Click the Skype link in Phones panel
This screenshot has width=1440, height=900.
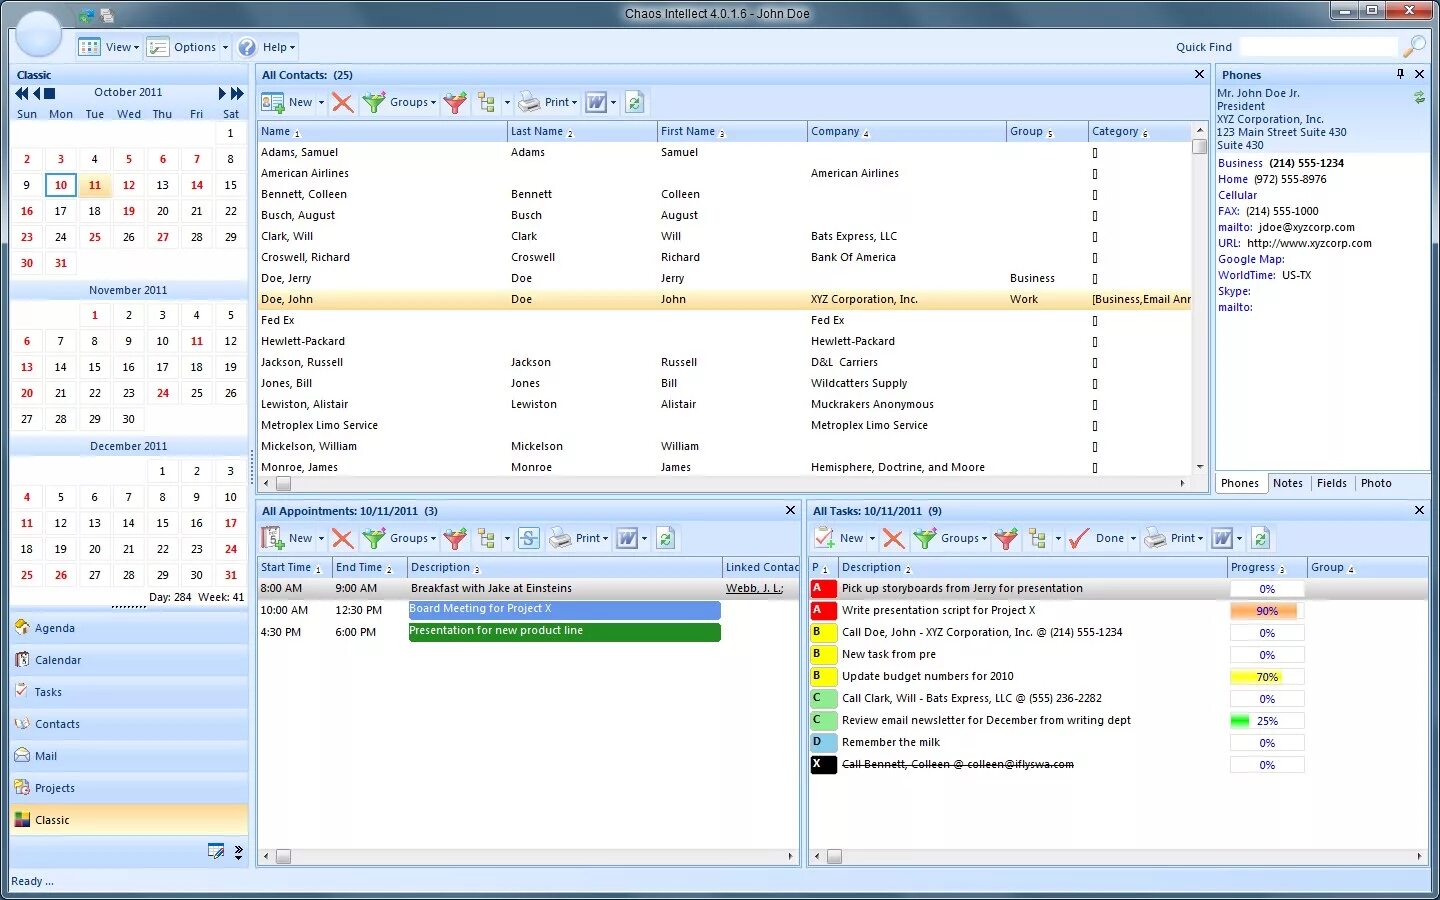(1234, 291)
